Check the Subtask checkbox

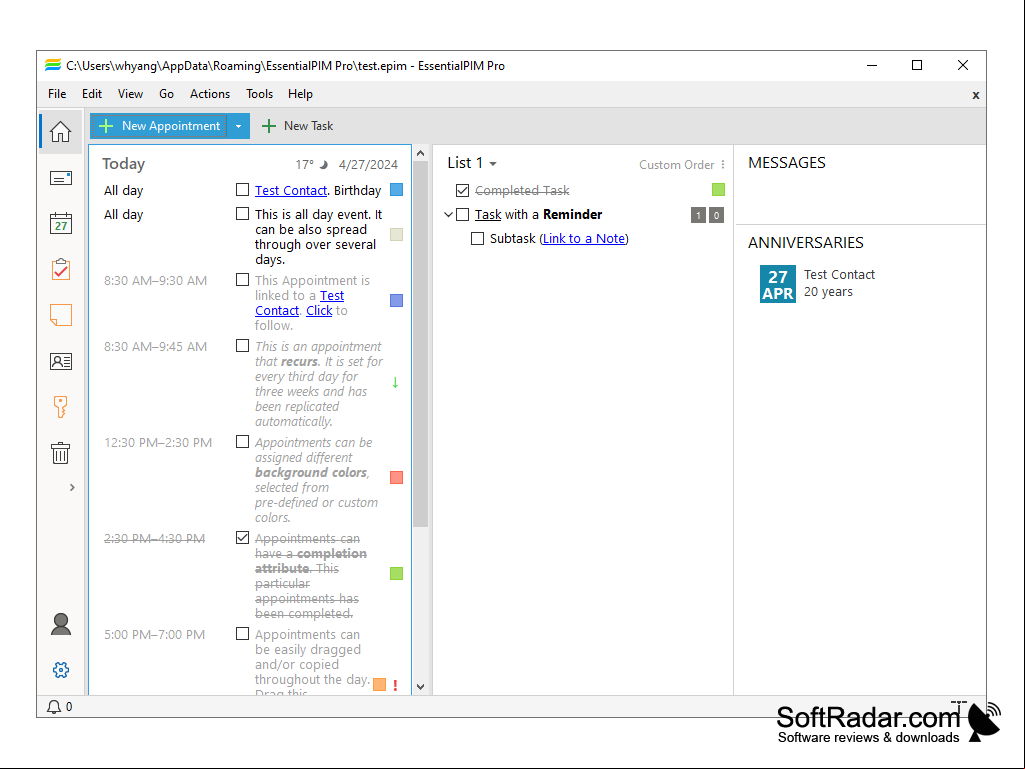pos(478,239)
